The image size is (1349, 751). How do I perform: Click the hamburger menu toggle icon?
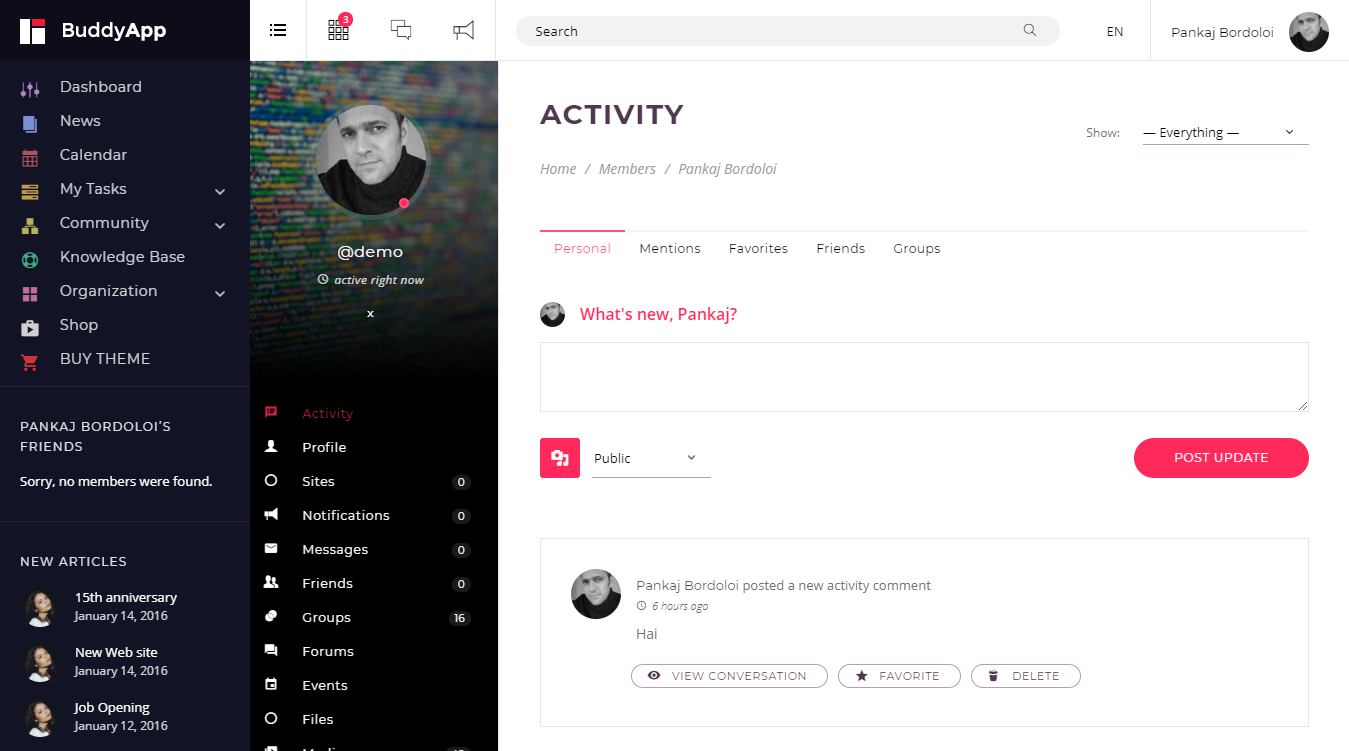[x=278, y=30]
